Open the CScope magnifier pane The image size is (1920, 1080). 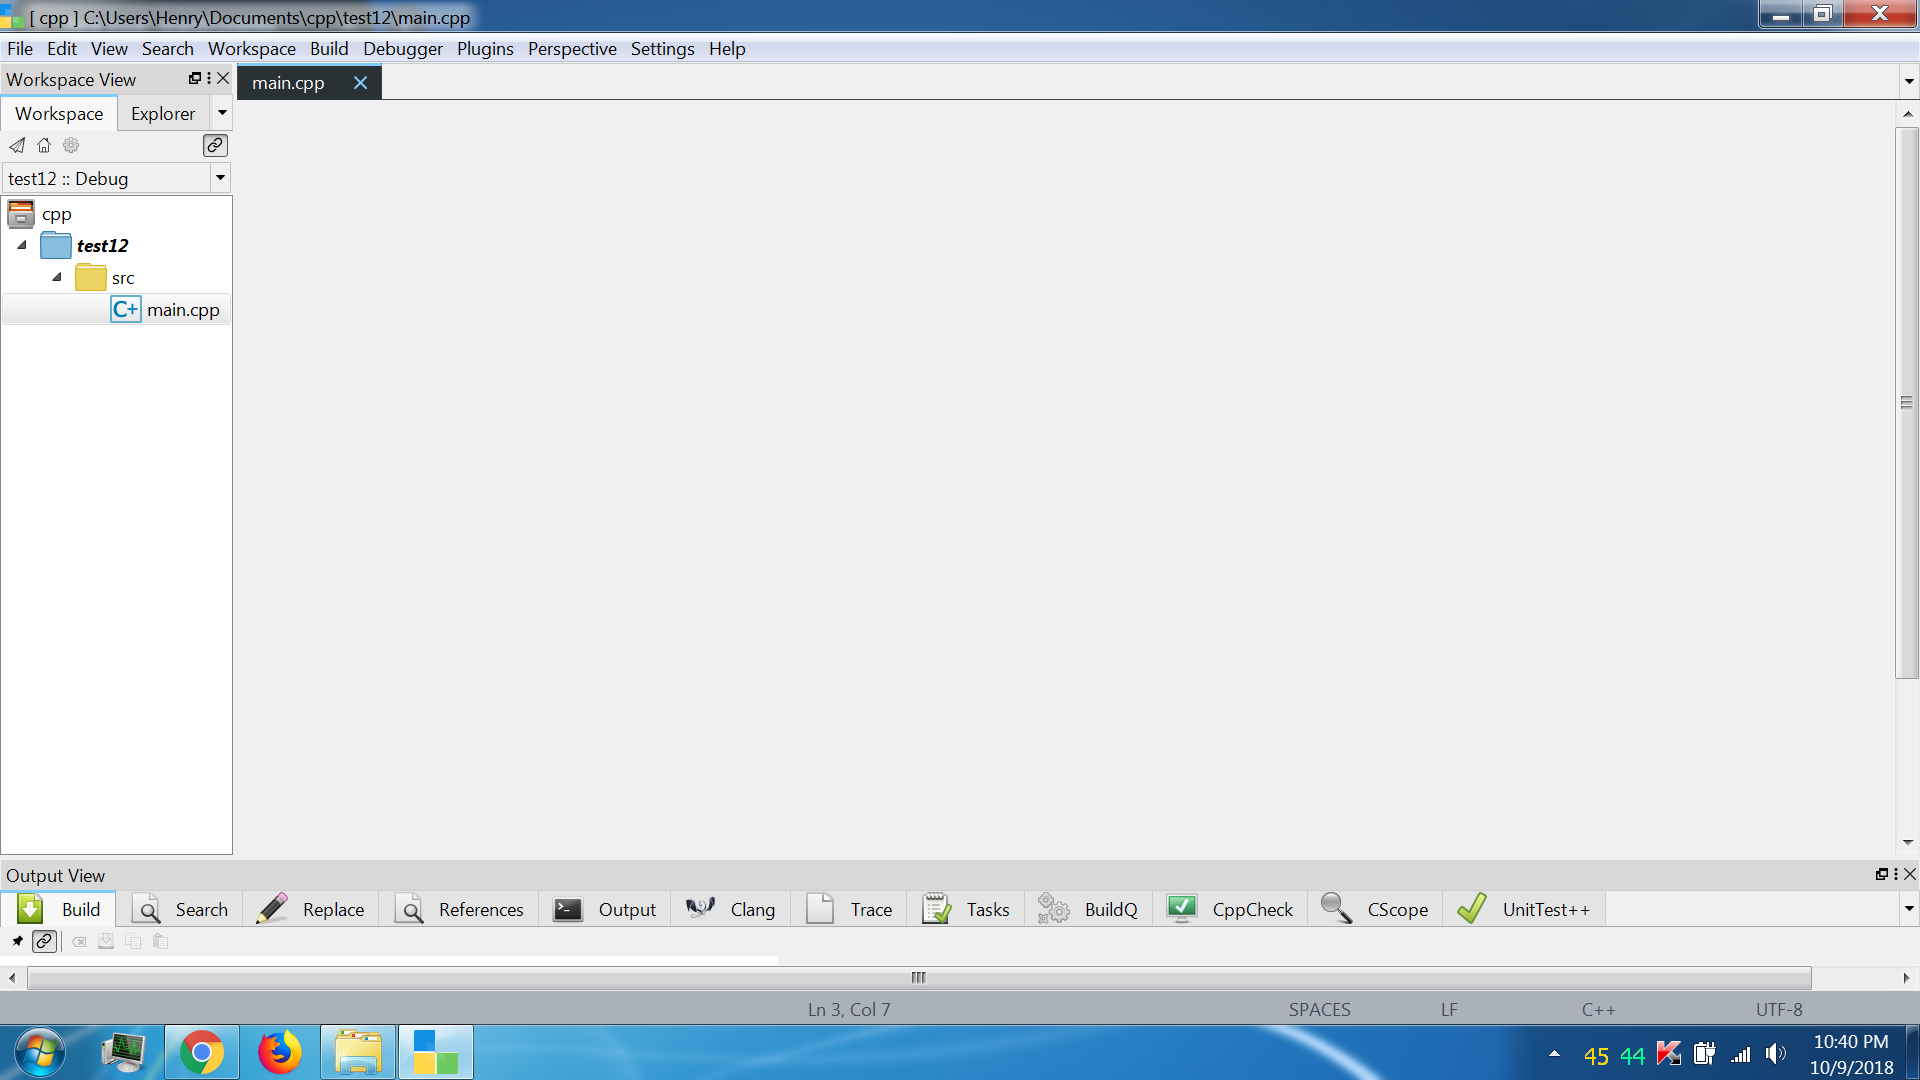point(1374,909)
